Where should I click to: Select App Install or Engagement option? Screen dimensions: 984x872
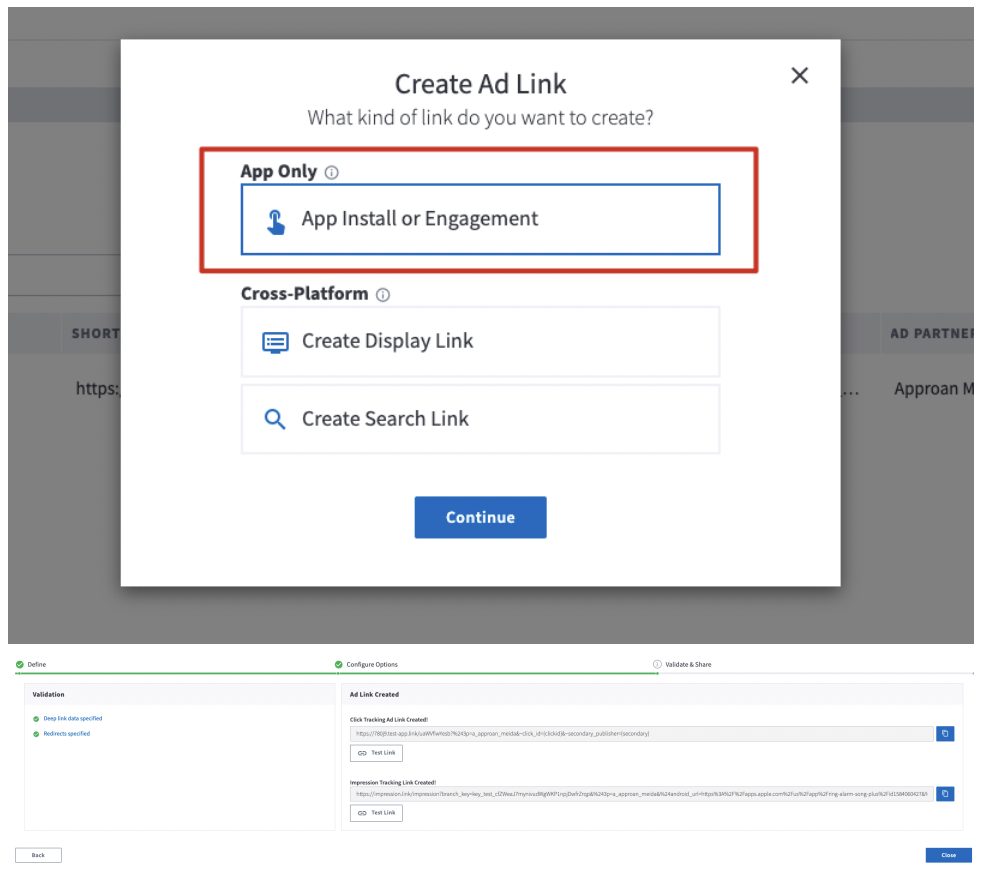tap(480, 219)
